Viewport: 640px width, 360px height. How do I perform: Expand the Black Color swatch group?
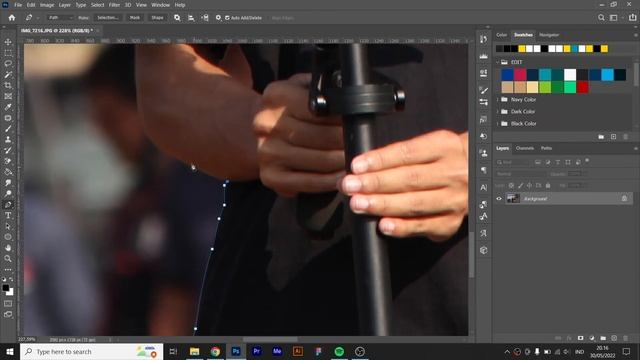coord(498,123)
